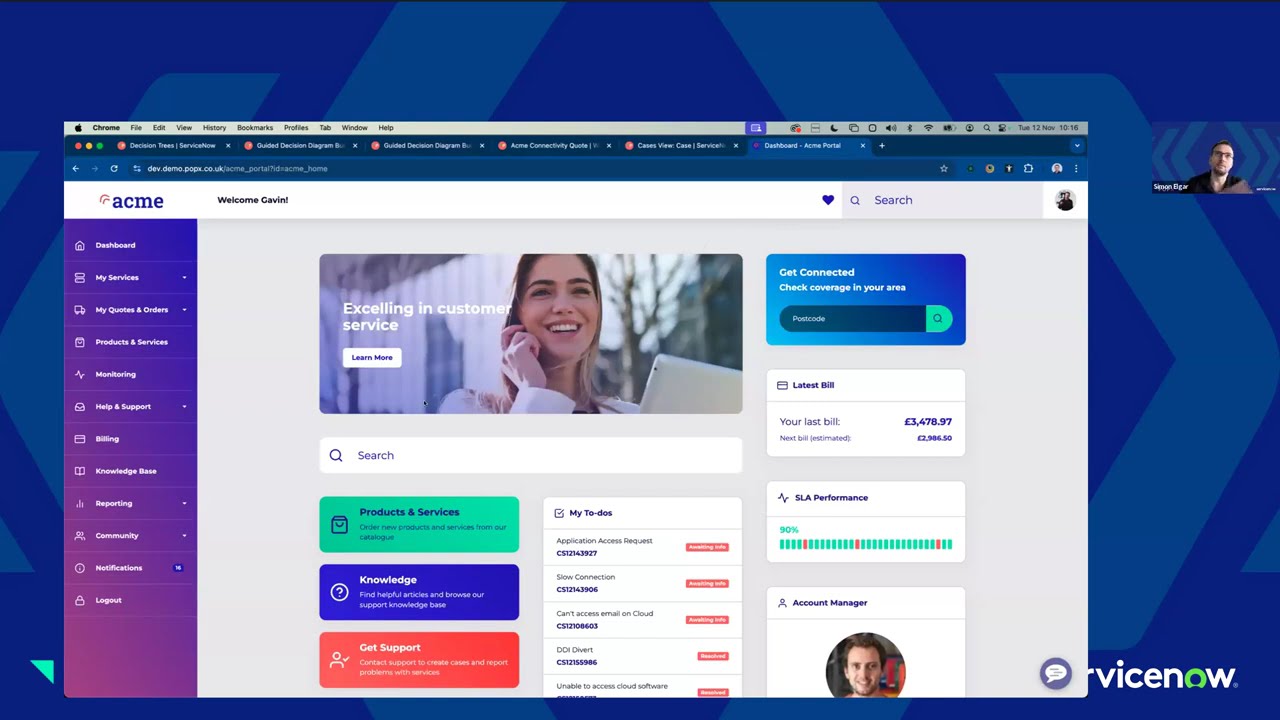The image size is (1280, 720).
Task: Click the Help & Support sidebar icon
Action: pyautogui.click(x=80, y=406)
